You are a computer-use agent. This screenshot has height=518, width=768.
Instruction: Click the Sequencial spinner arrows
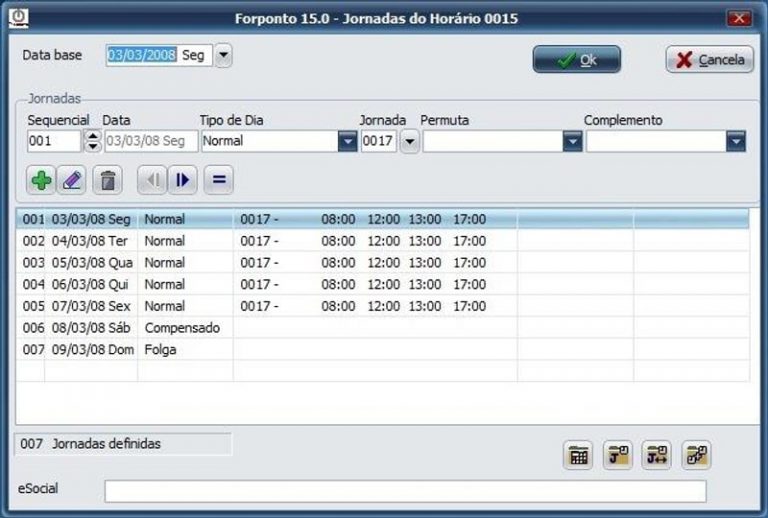pos(93,142)
